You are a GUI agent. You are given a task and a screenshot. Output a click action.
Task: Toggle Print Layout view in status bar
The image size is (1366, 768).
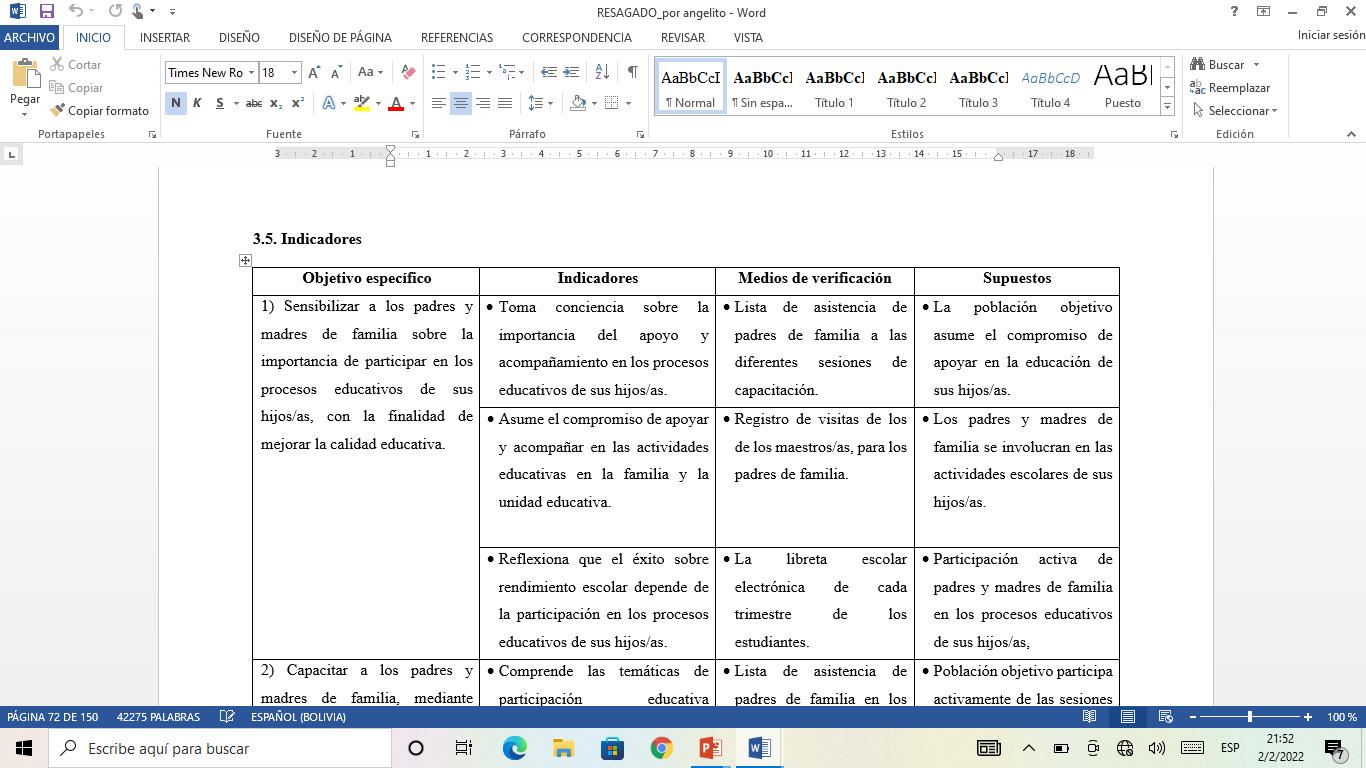pos(1127,717)
